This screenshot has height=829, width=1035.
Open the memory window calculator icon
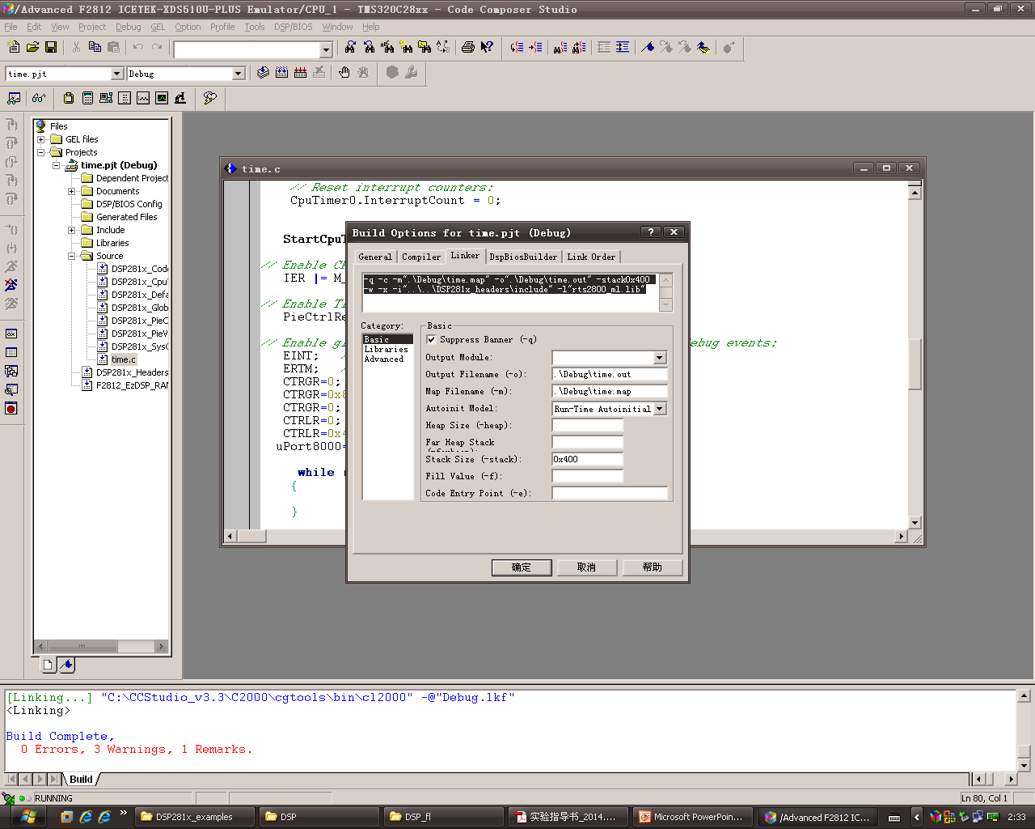87,98
